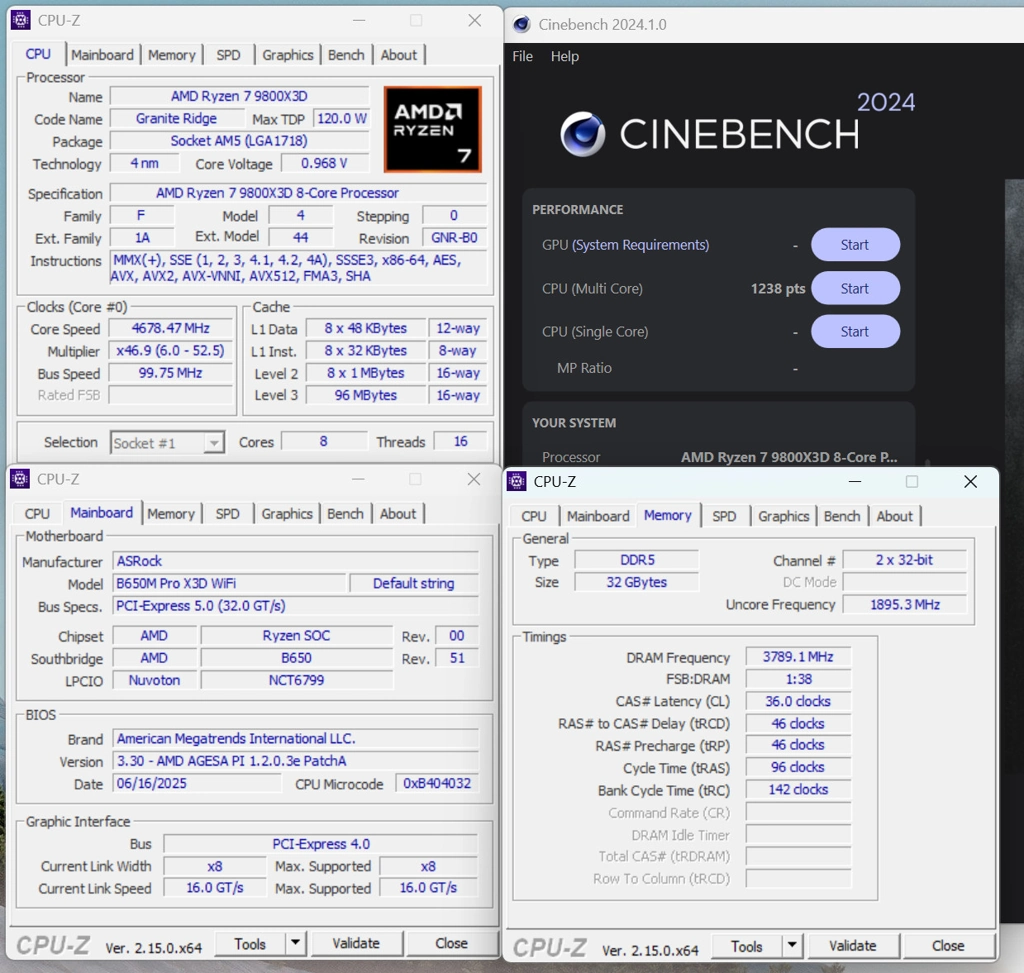Click the Bus Speed value '99.75 MHz'

[x=170, y=373]
